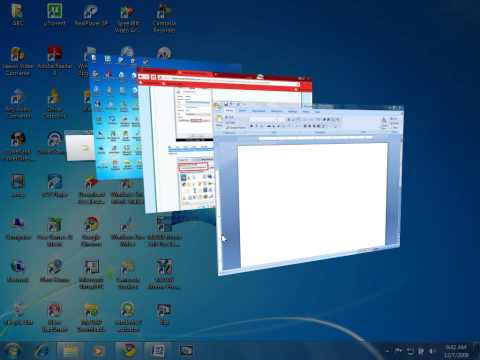Screen dimensions: 480x360
Task: Open the Page Layout tab in Word
Action: (259, 111)
